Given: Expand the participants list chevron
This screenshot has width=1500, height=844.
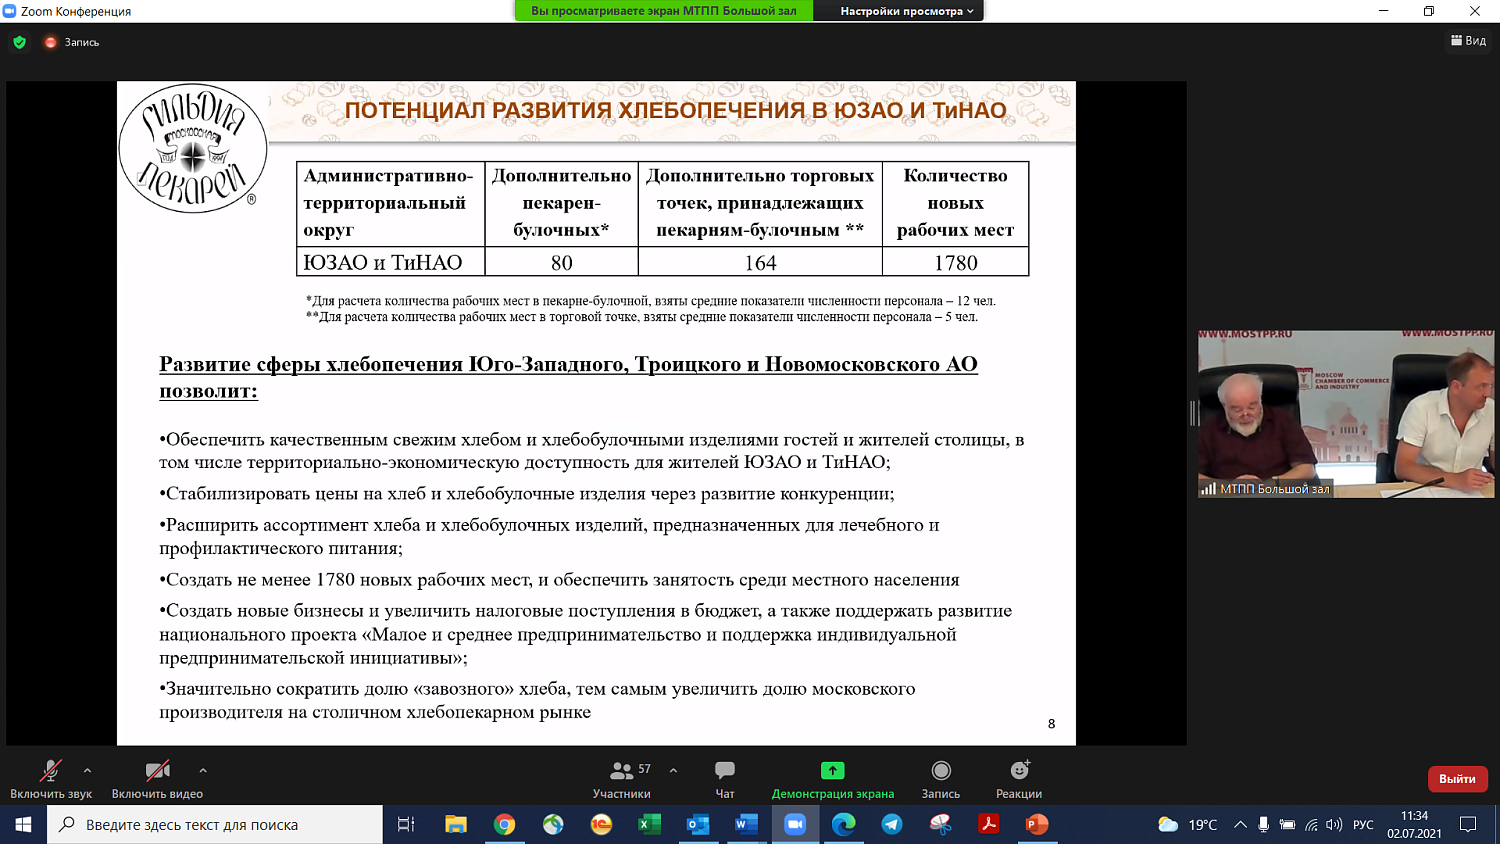Looking at the screenshot, I should (674, 772).
